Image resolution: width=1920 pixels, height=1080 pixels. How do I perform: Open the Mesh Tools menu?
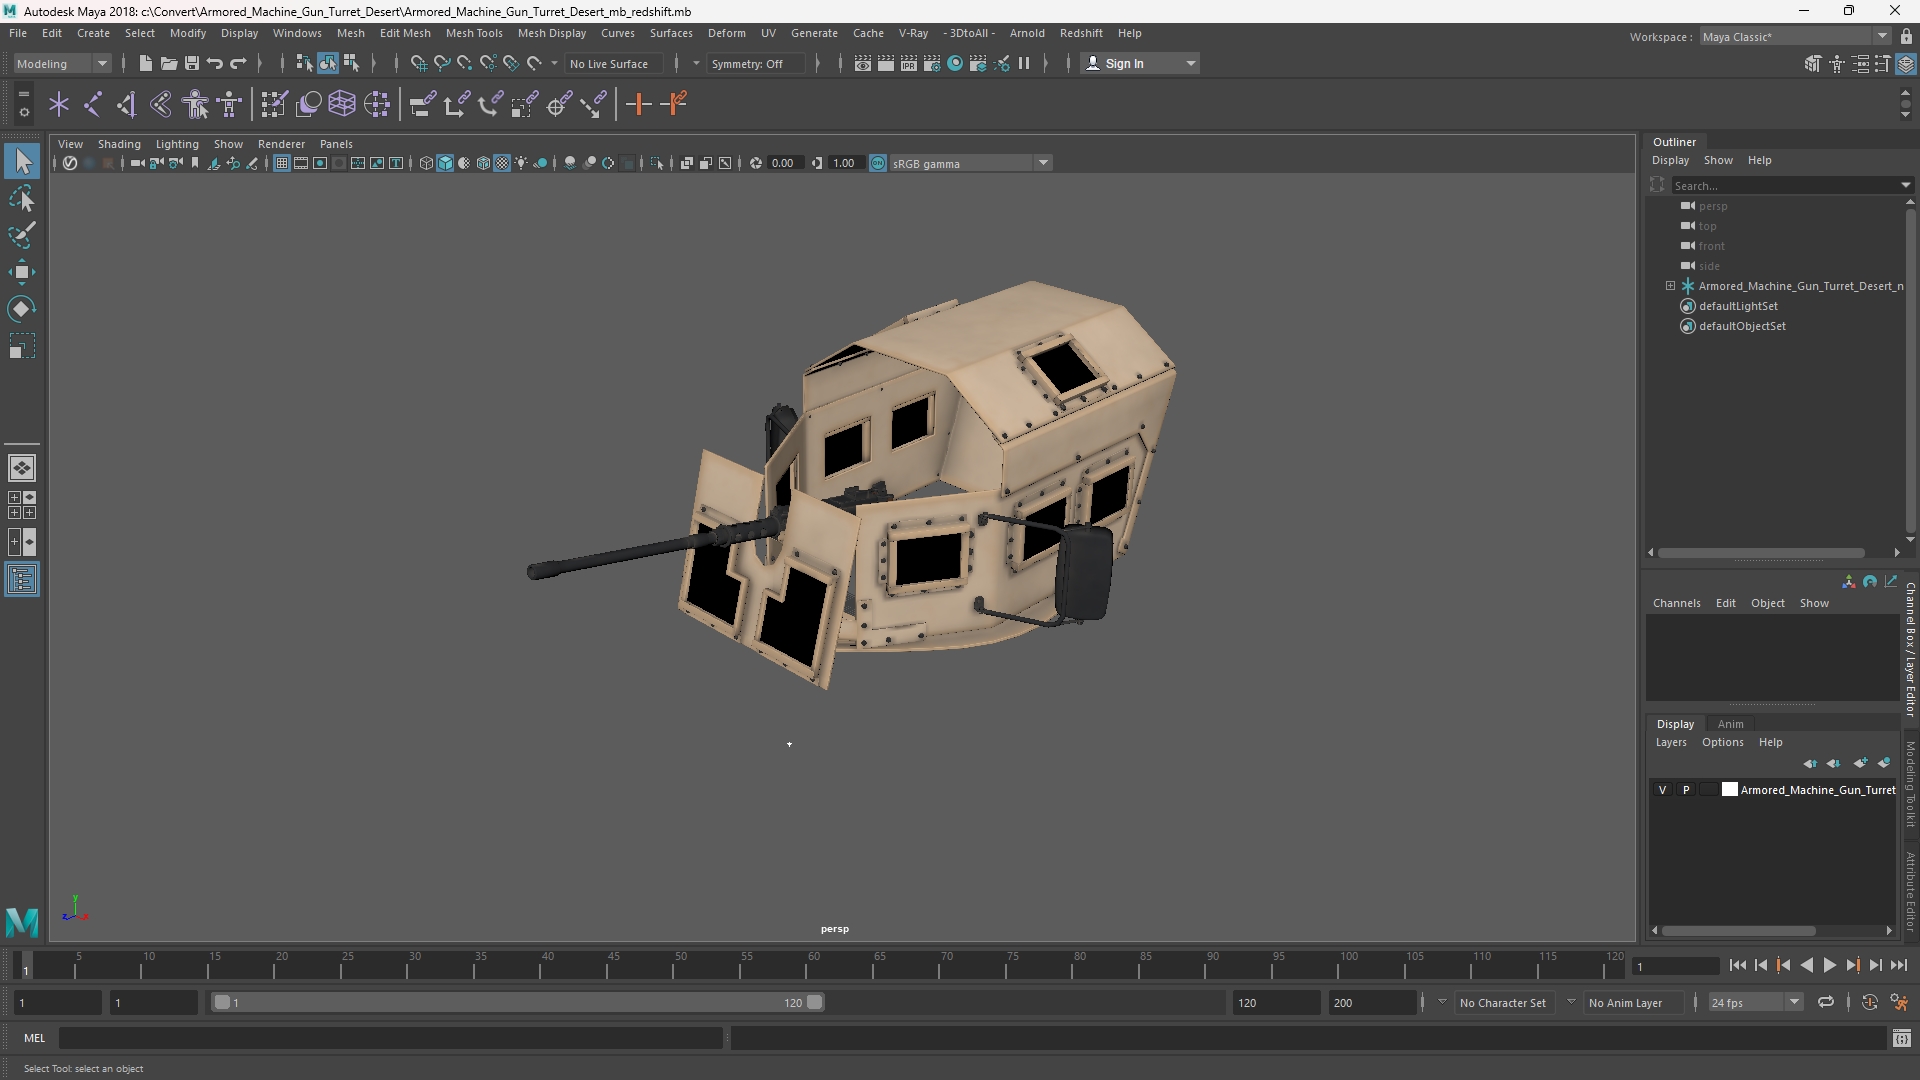(x=474, y=33)
